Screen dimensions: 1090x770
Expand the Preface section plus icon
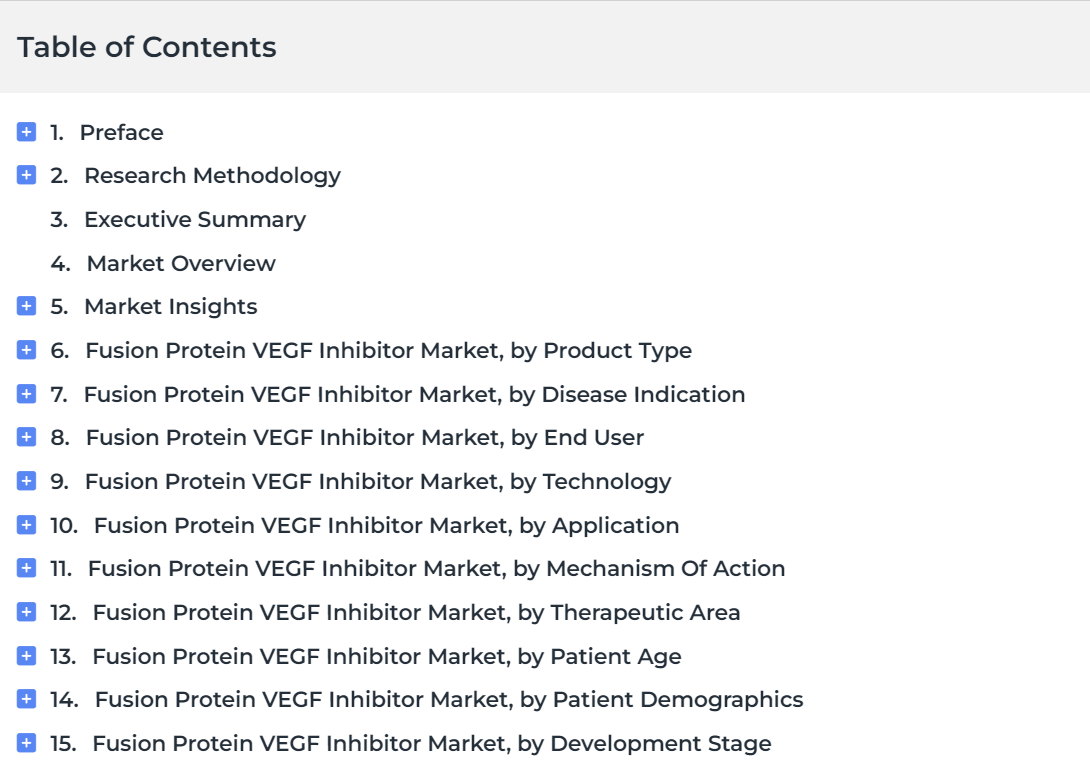coord(26,131)
